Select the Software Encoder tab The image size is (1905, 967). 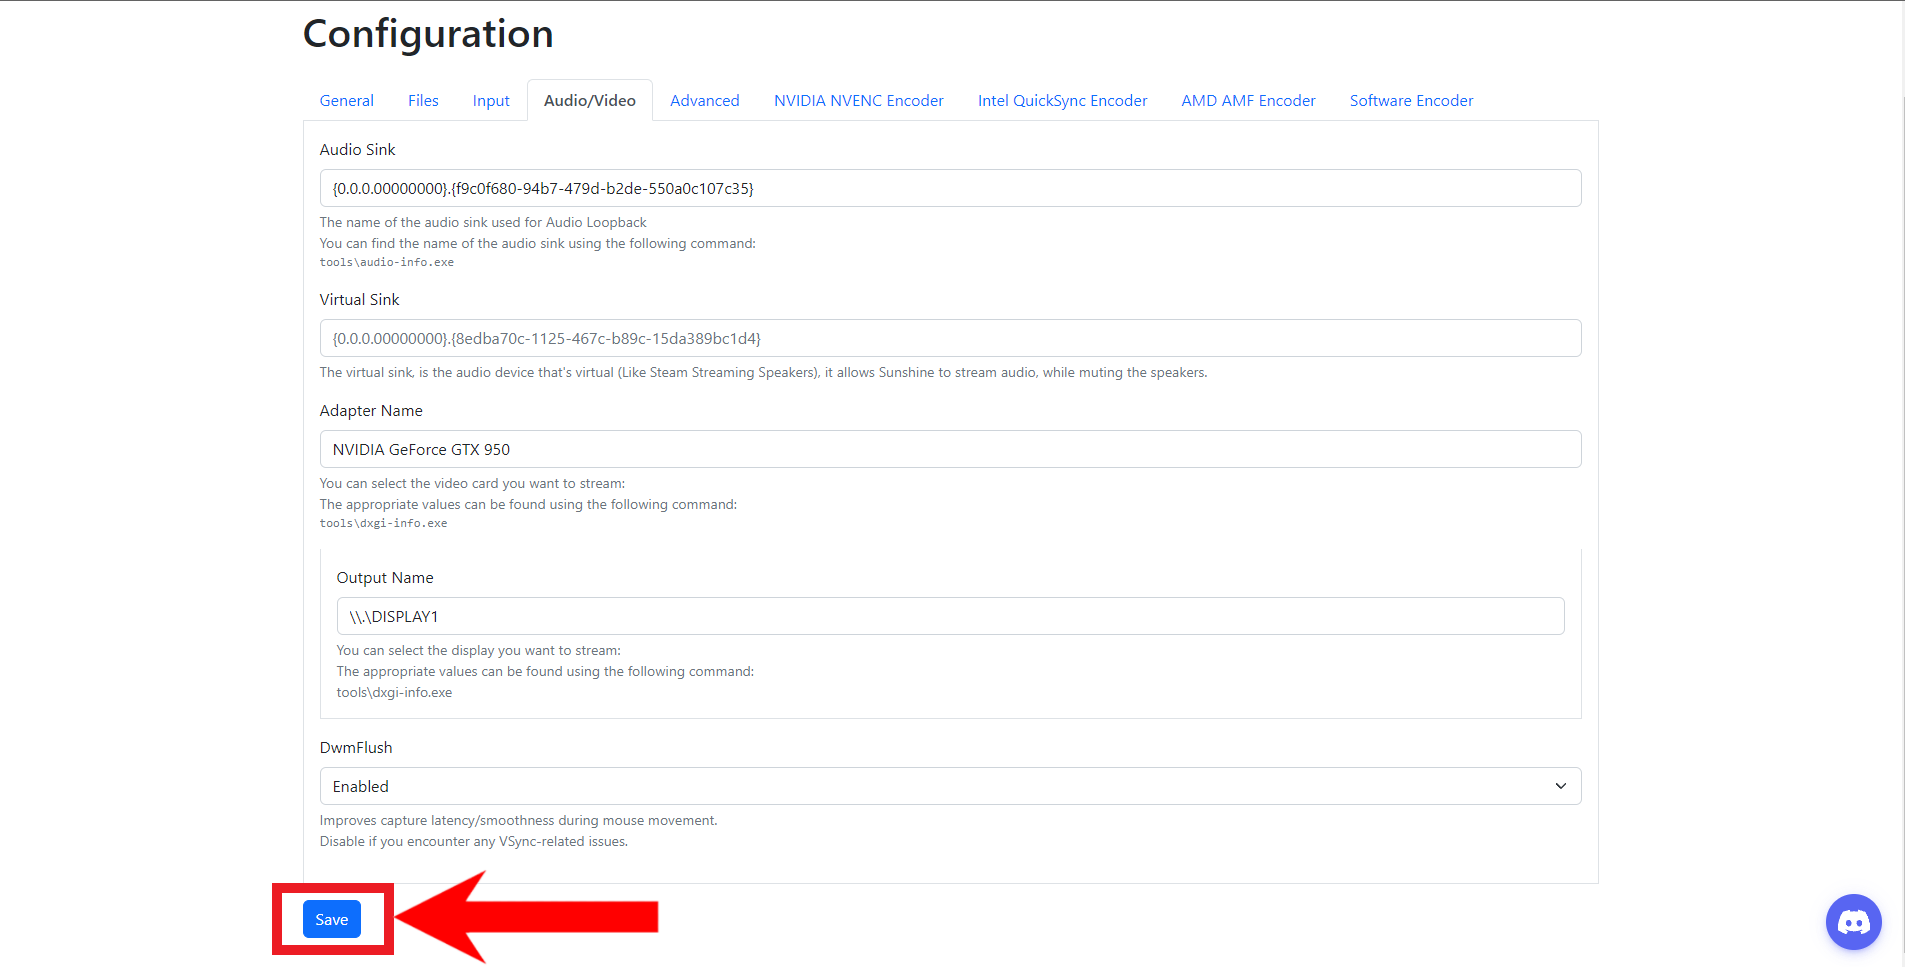click(x=1411, y=101)
